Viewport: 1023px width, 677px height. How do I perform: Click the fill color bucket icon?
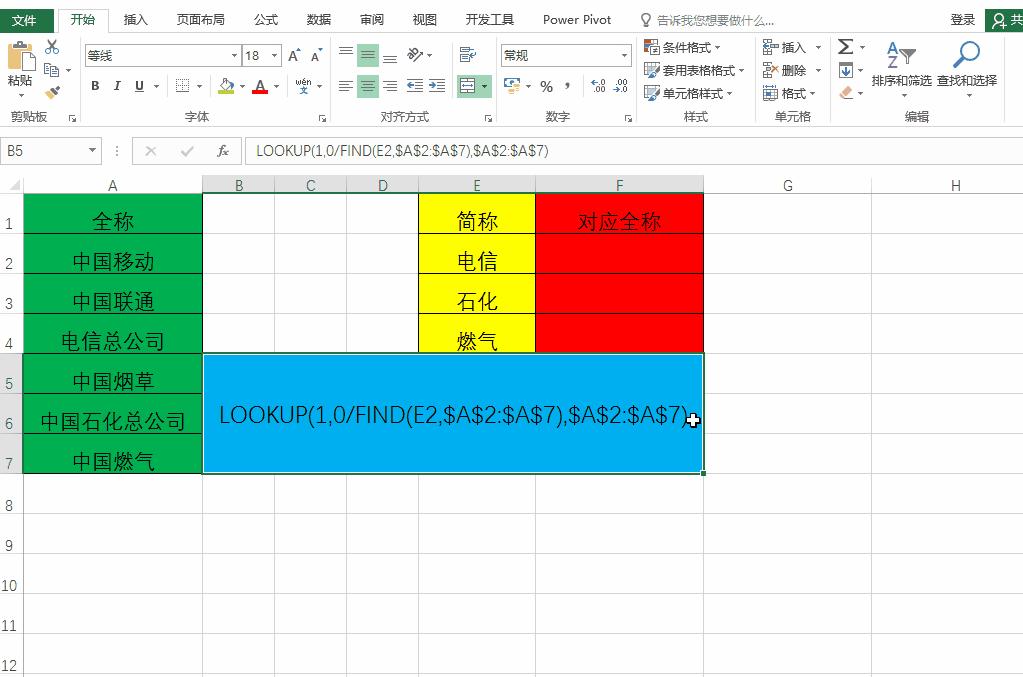226,85
